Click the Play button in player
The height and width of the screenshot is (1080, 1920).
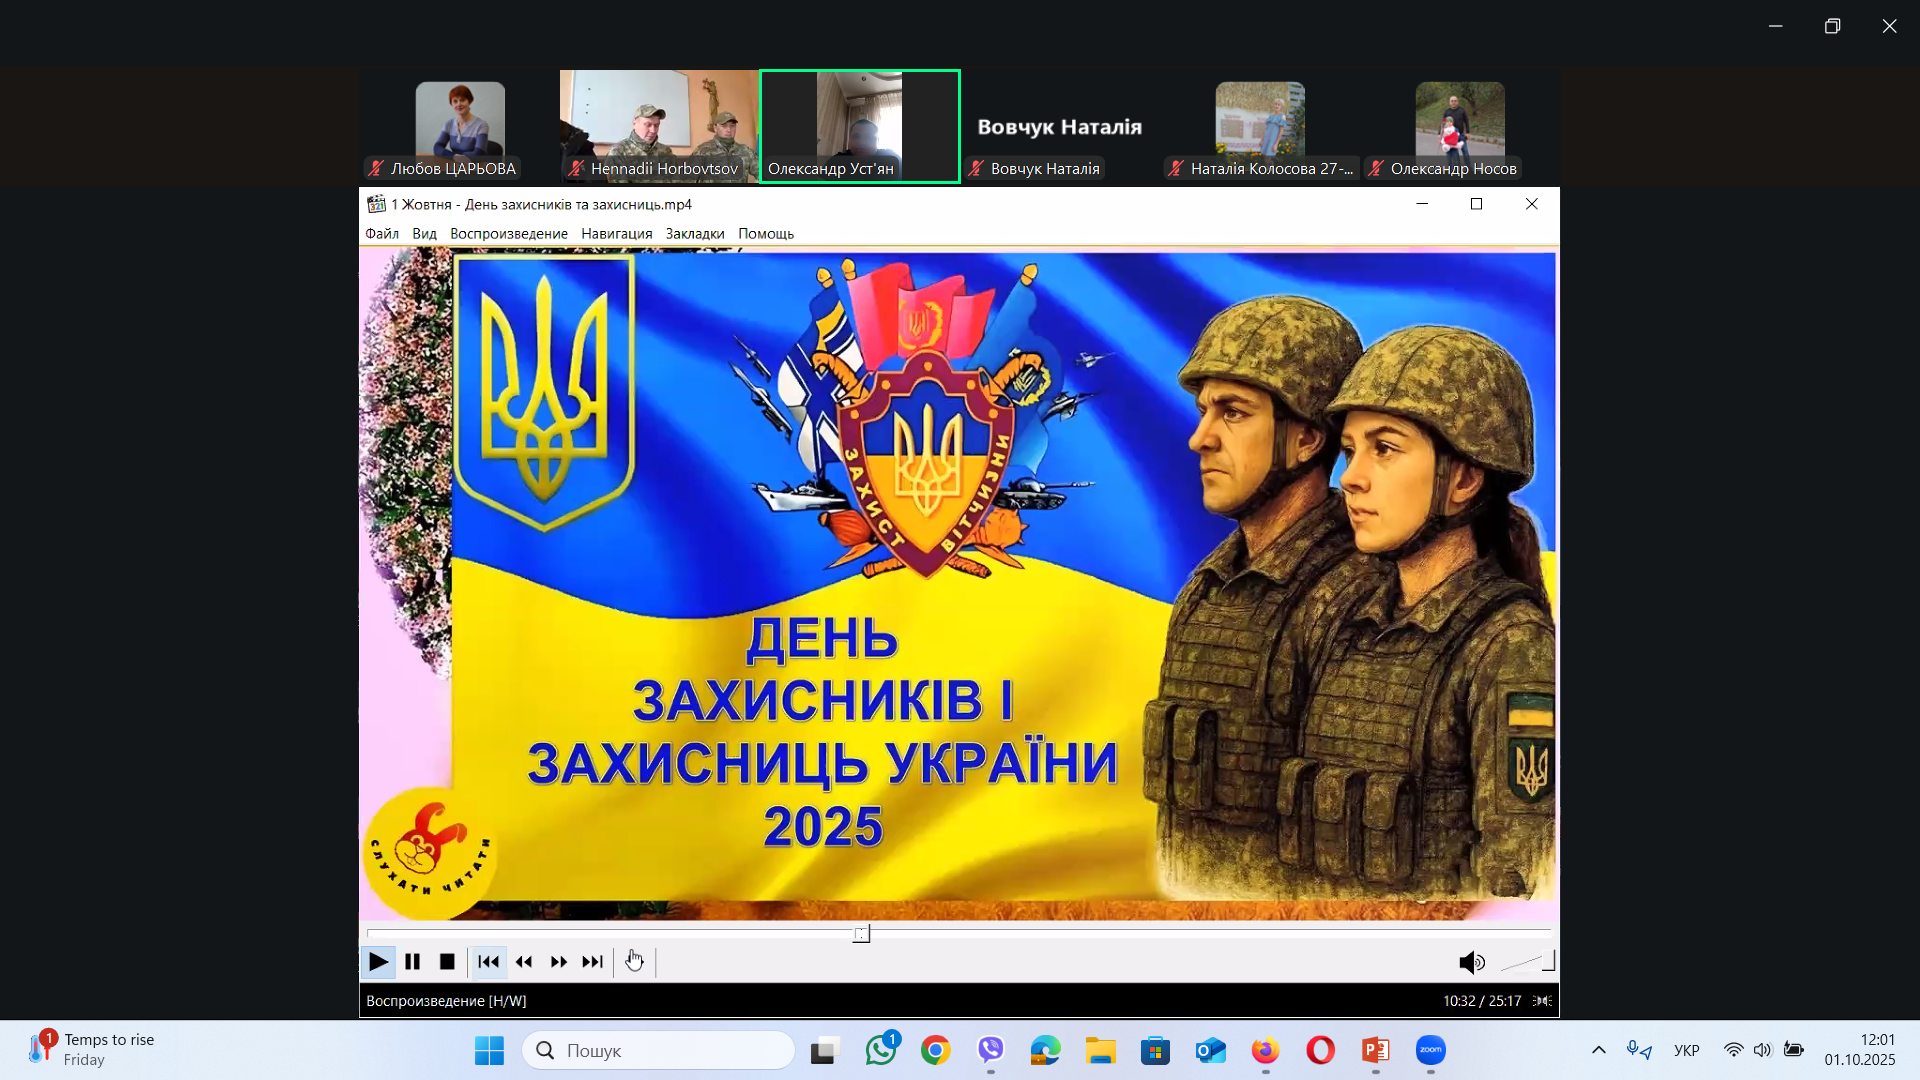[378, 962]
